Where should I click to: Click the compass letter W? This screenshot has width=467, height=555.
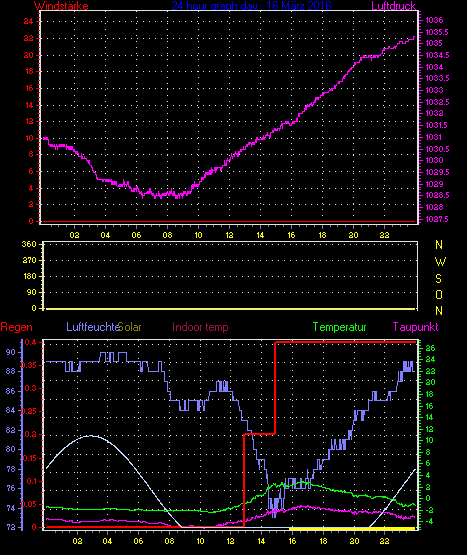click(x=440, y=262)
